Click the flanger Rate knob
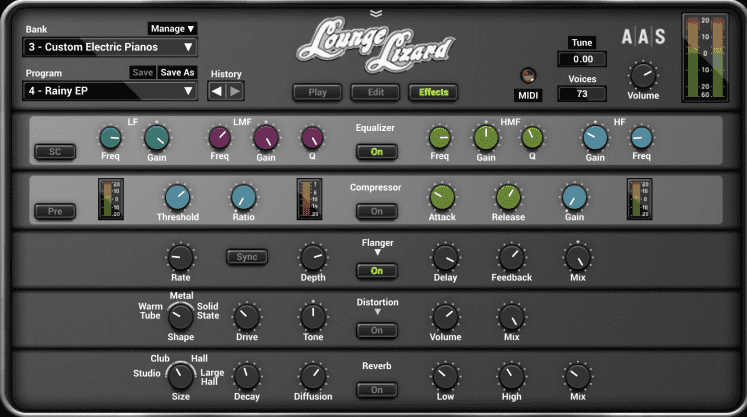 click(181, 257)
